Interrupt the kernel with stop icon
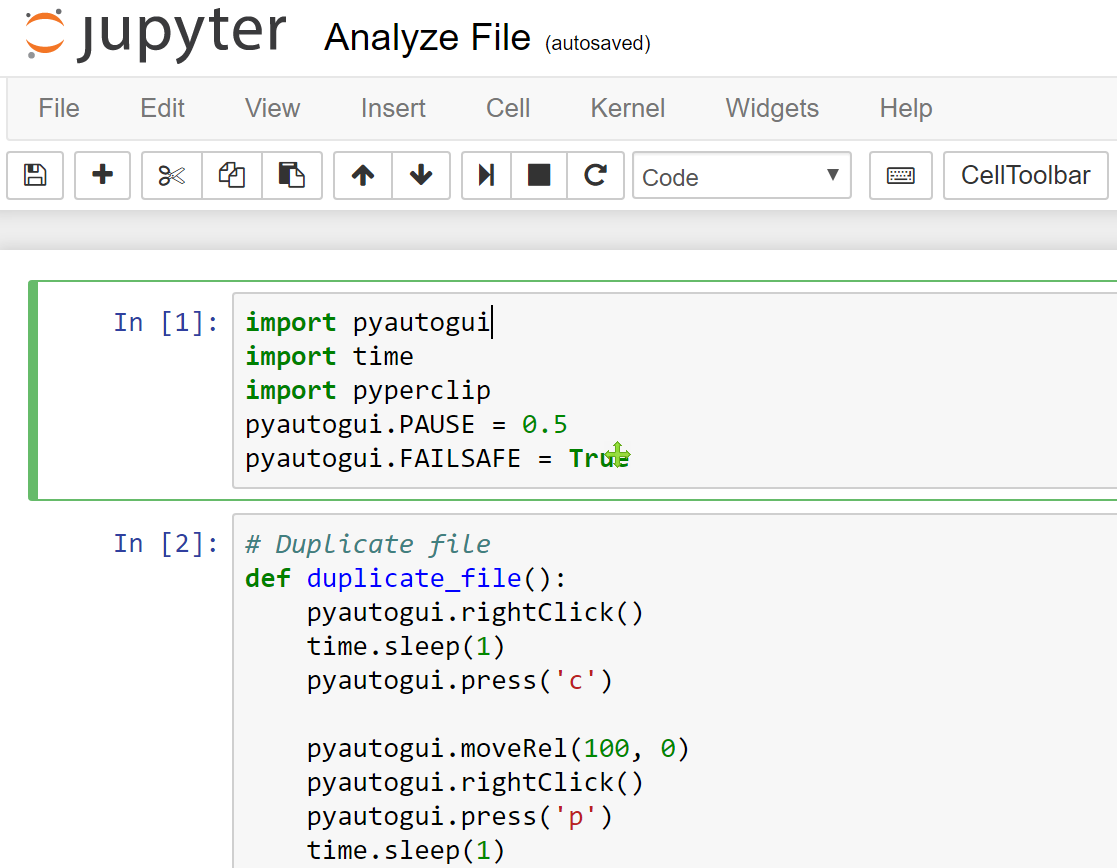The image size is (1117, 868). [538, 175]
